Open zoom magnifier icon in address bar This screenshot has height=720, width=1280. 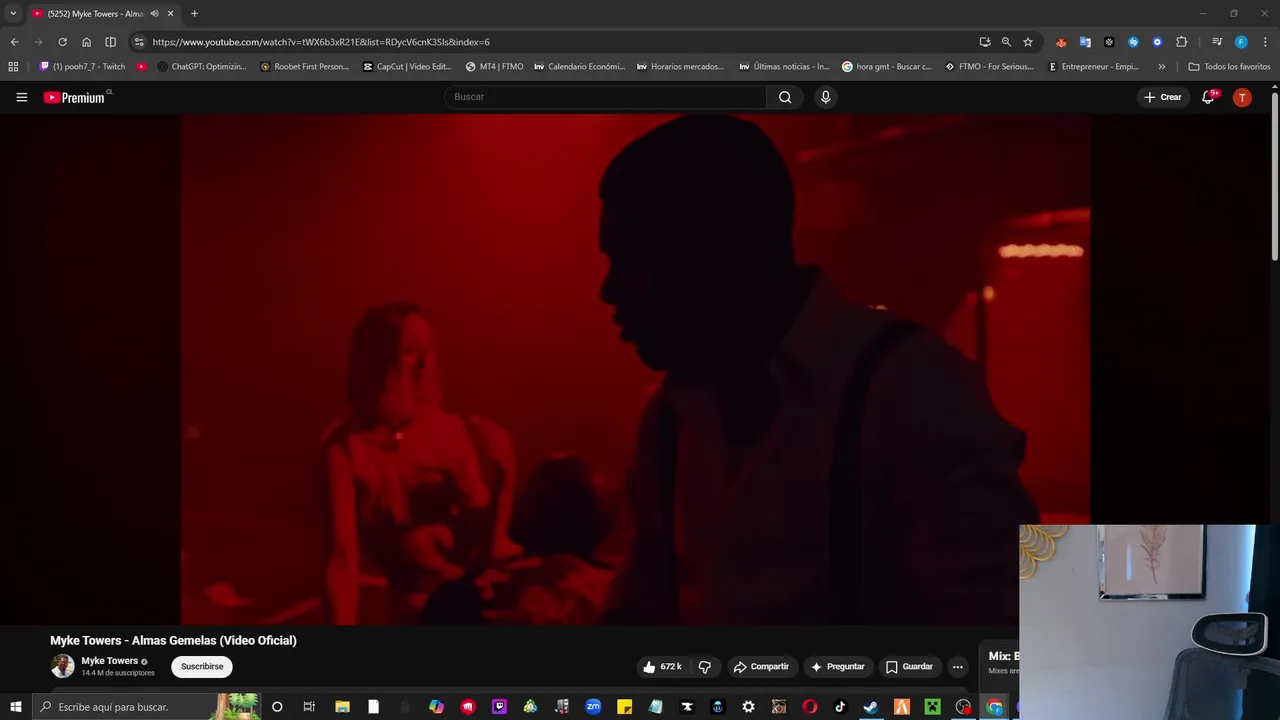pos(1006,42)
